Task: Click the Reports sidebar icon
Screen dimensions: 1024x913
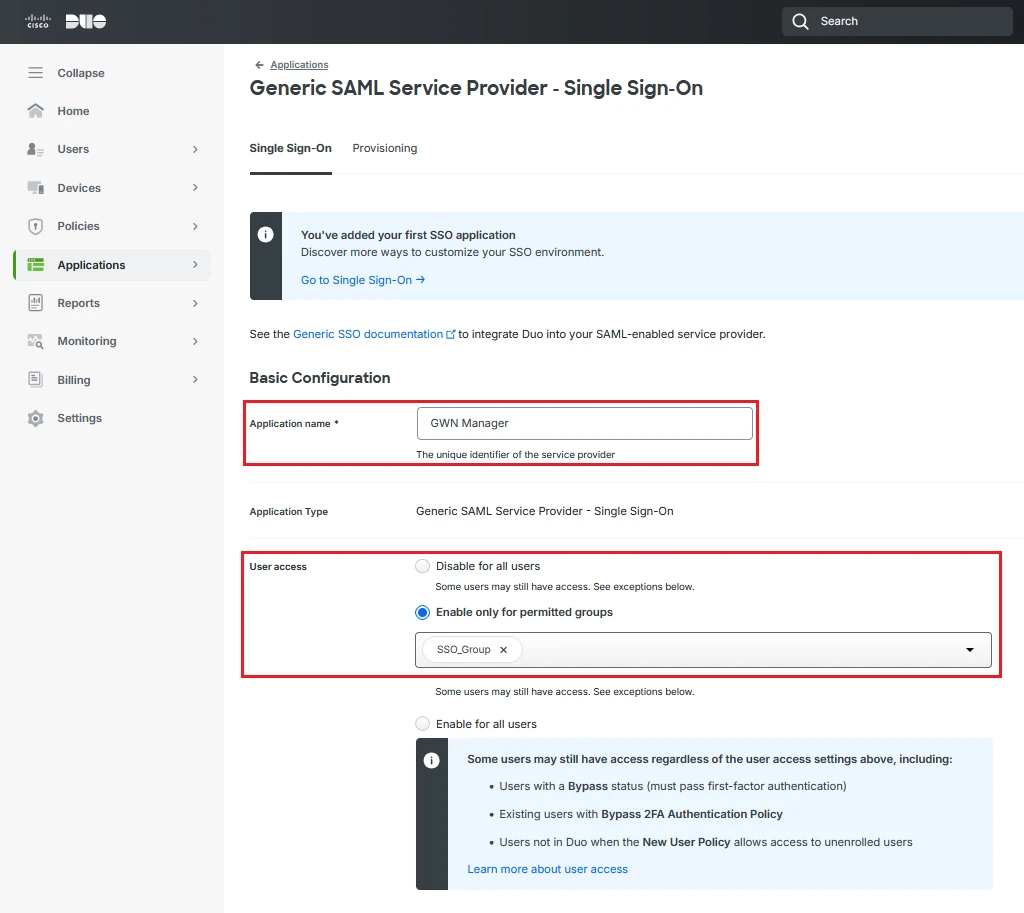Action: pyautogui.click(x=35, y=303)
